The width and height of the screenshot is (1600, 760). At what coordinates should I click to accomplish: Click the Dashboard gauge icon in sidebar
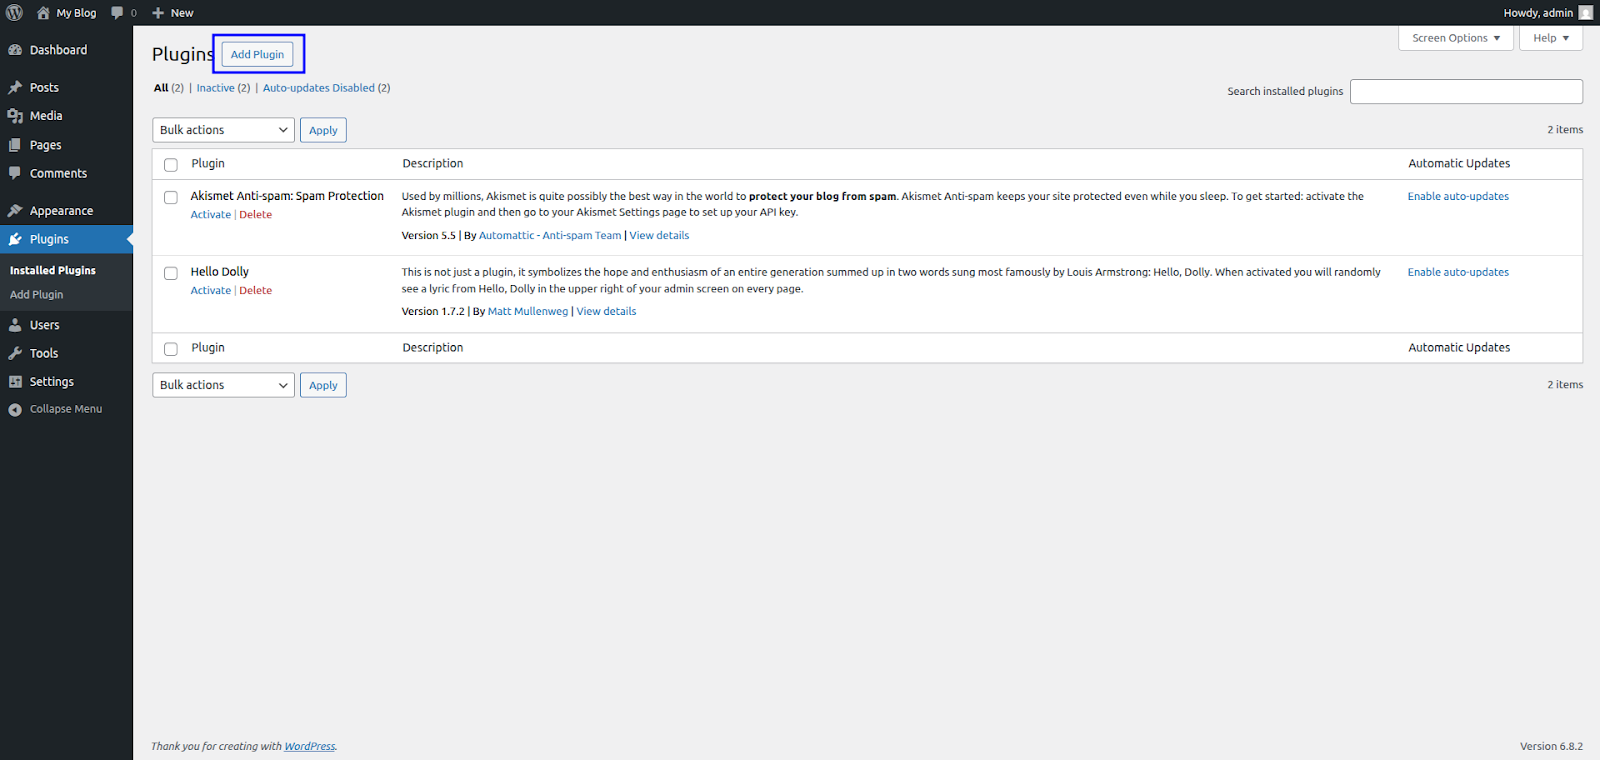coord(15,50)
